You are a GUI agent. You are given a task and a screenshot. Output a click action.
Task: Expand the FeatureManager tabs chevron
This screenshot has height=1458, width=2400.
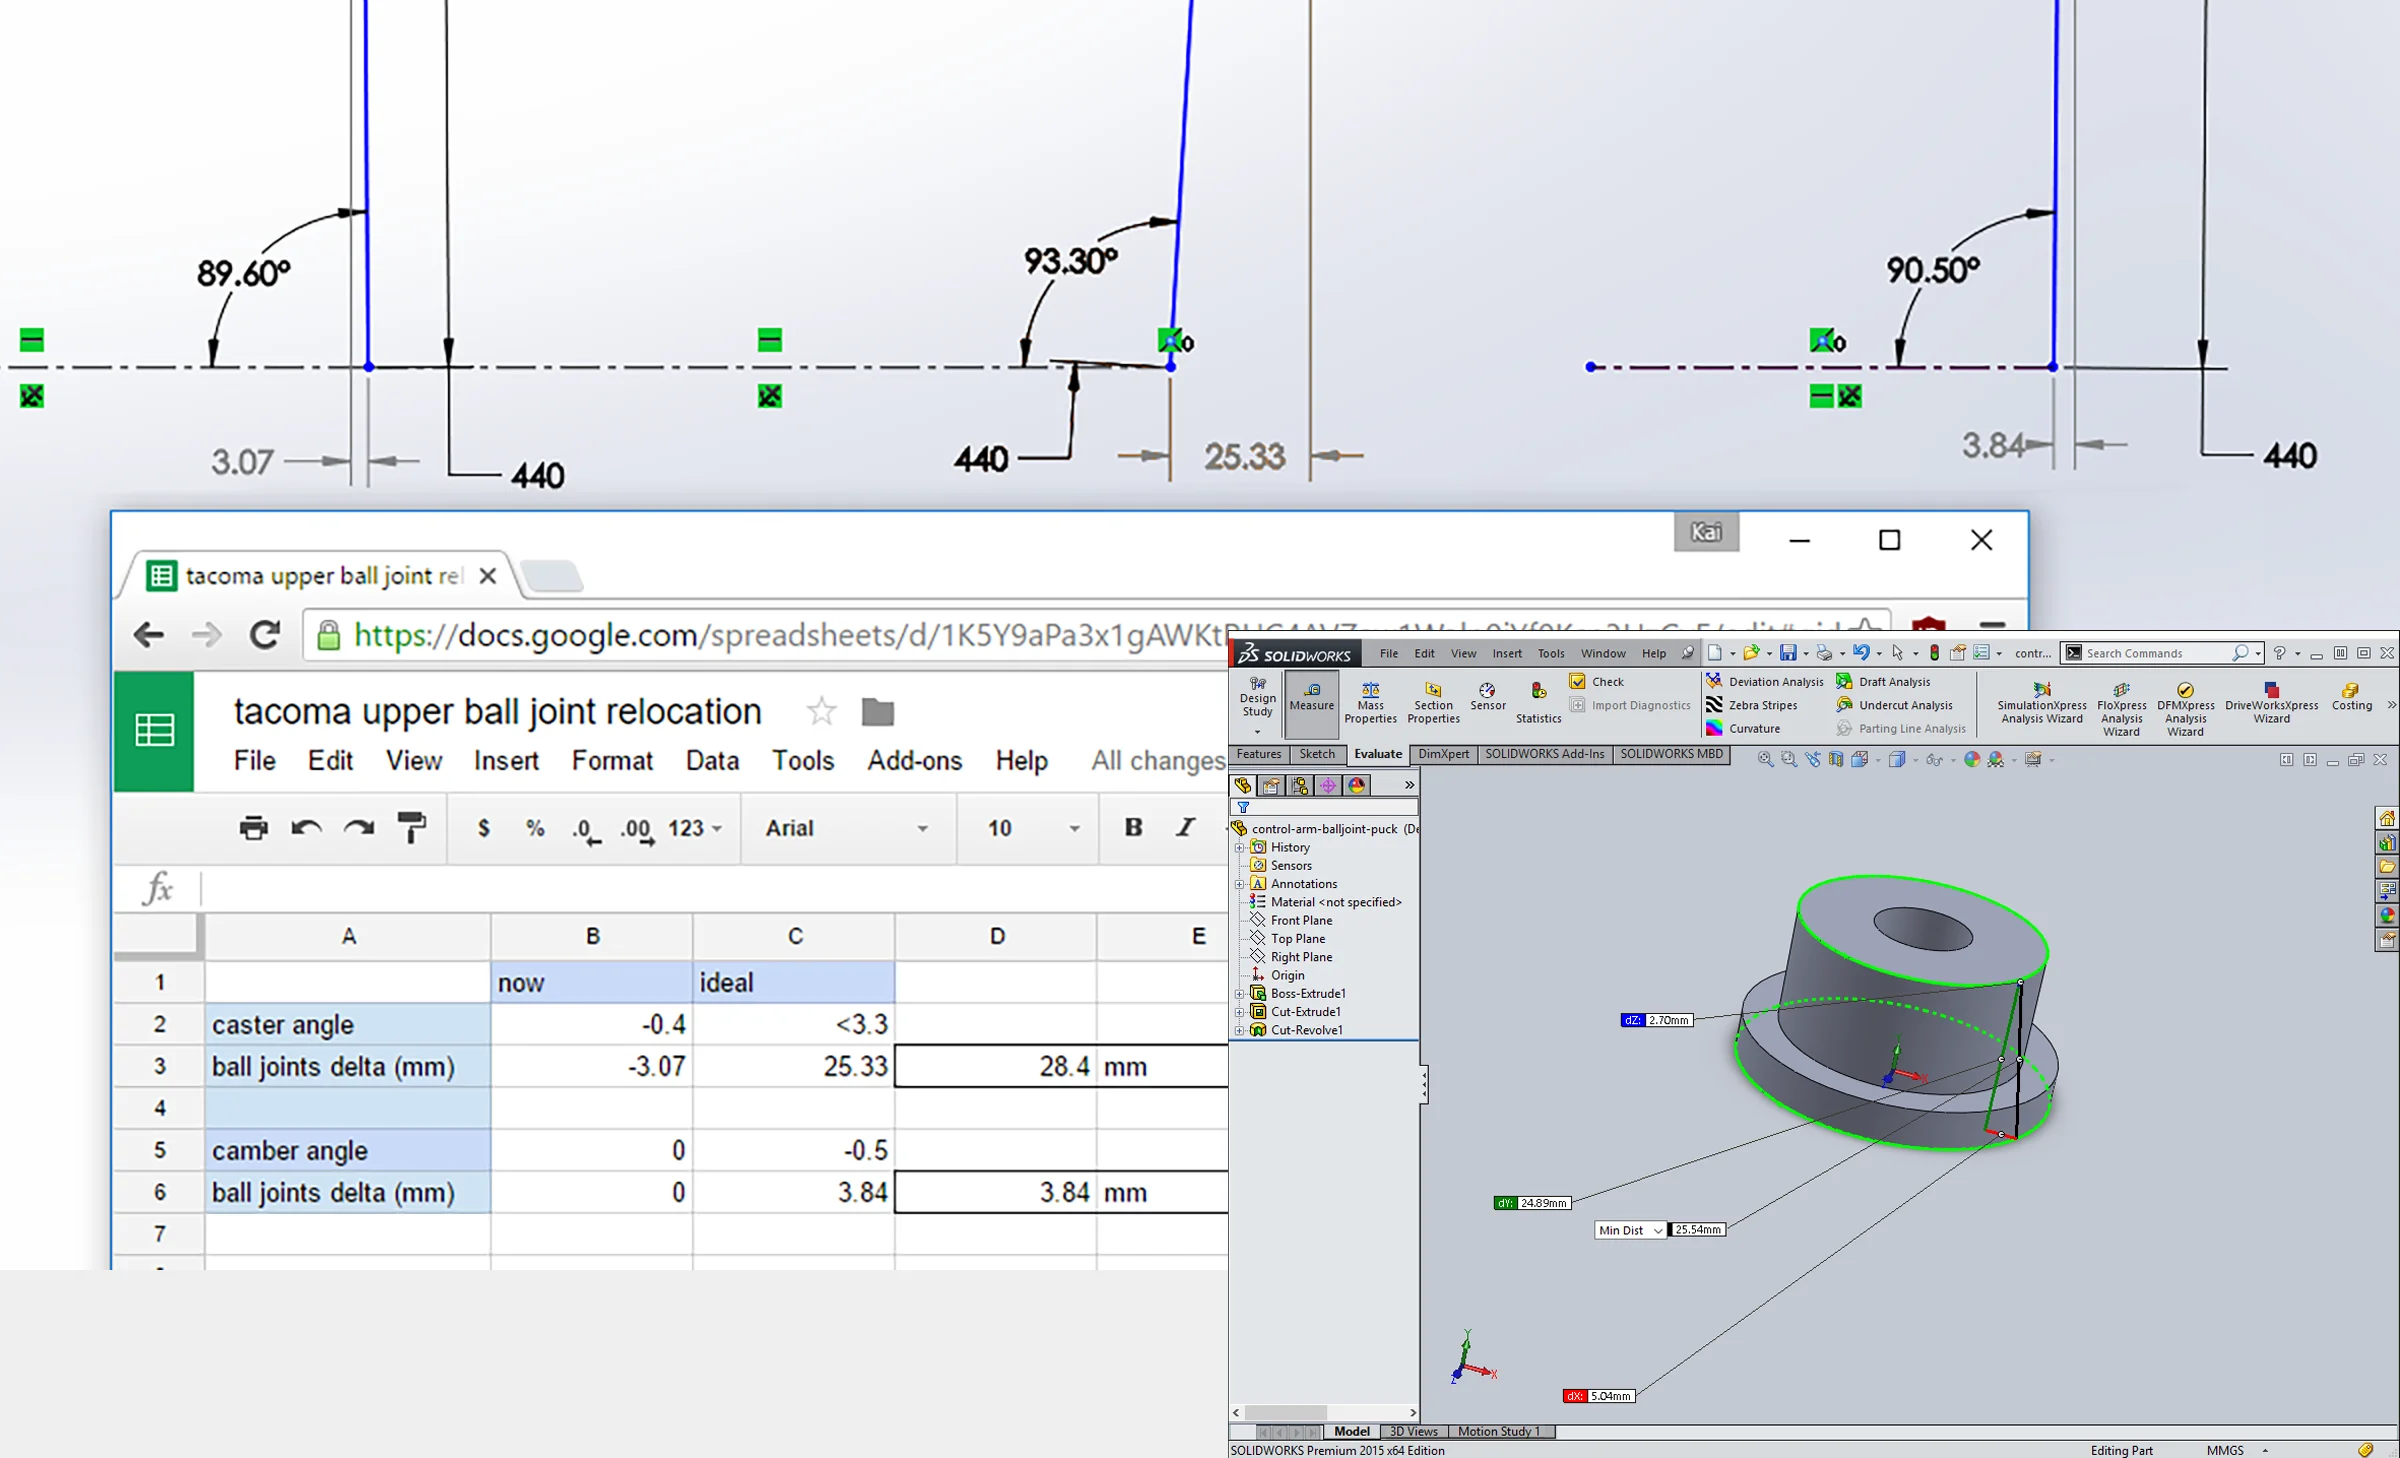(x=1409, y=786)
